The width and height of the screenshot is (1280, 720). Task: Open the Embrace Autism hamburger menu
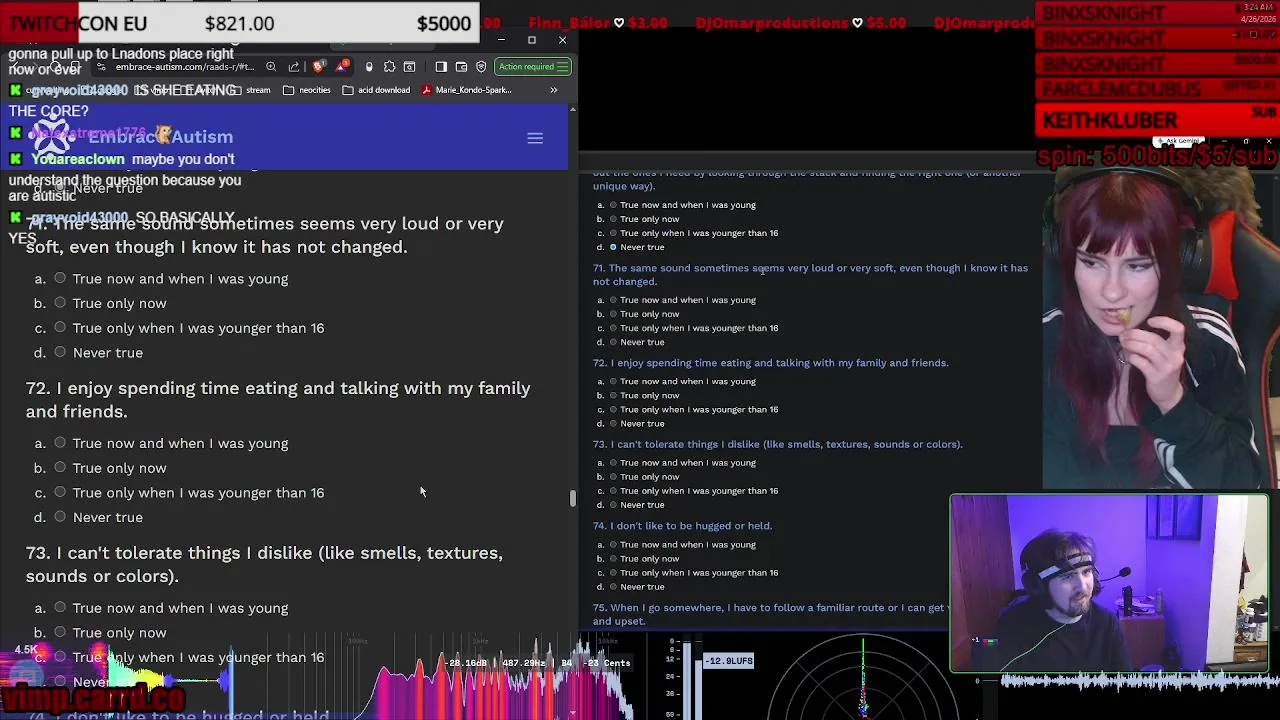tap(535, 138)
